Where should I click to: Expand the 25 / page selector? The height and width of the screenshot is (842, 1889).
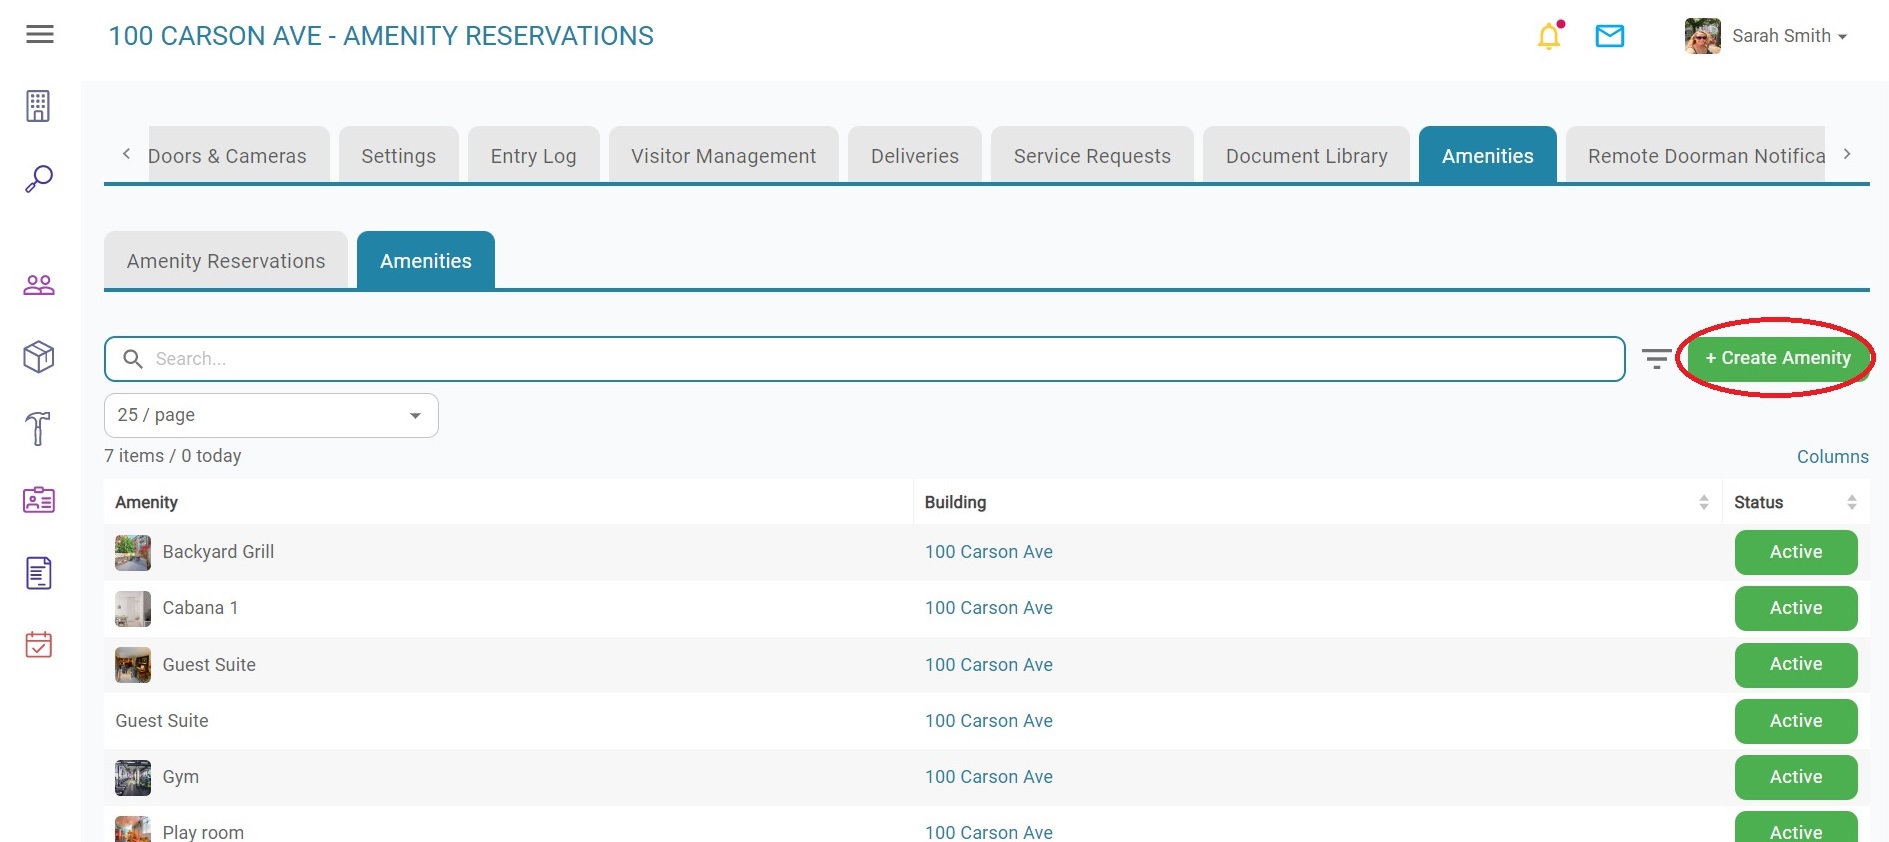[x=271, y=415]
